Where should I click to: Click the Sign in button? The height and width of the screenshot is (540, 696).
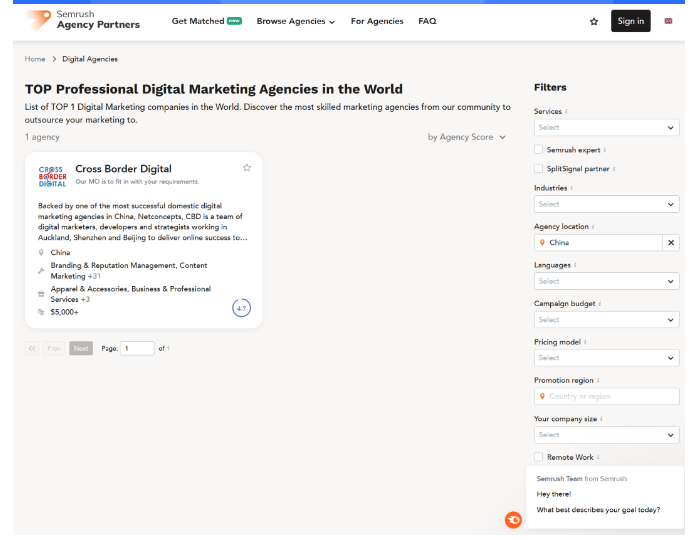point(630,21)
